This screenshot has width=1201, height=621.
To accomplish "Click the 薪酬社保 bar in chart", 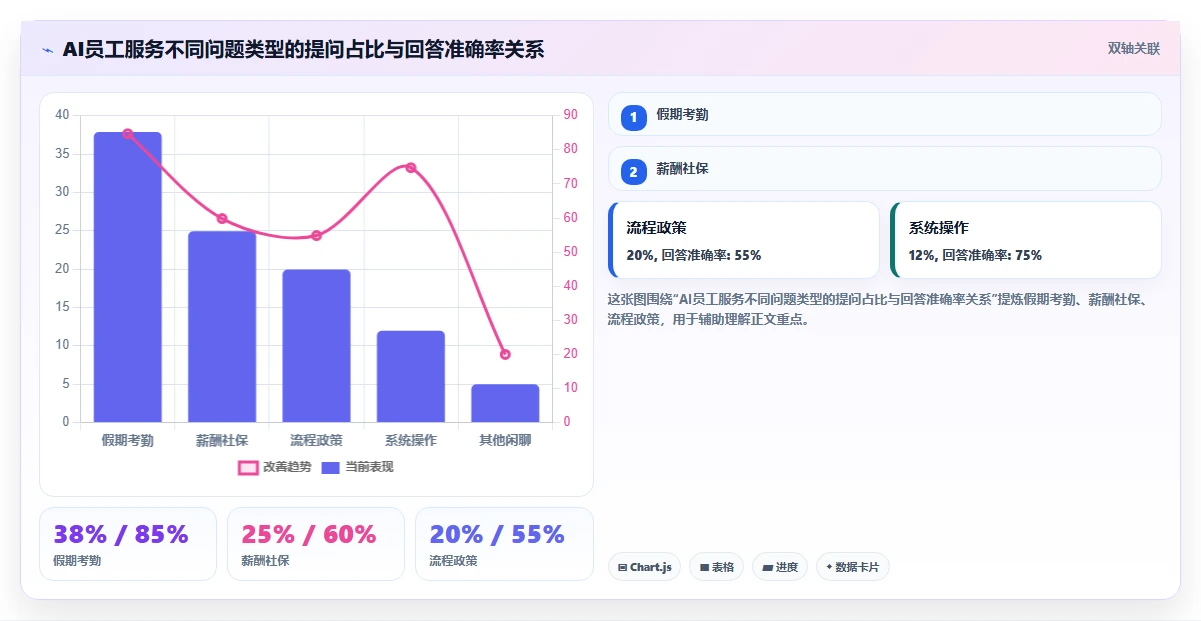I will (x=222, y=327).
